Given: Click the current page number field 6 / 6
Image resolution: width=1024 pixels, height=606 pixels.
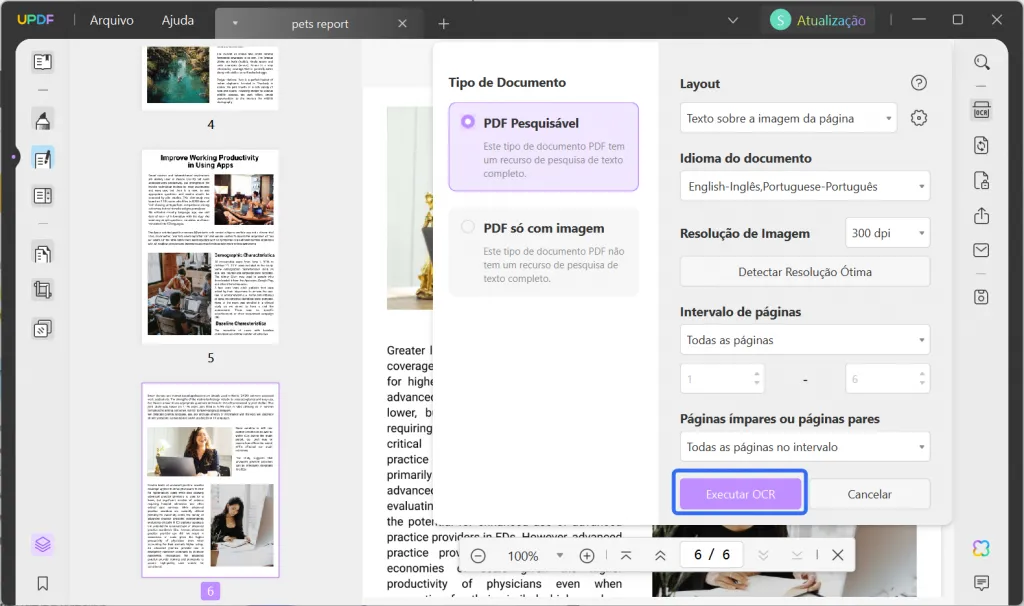Looking at the screenshot, I should [x=712, y=555].
